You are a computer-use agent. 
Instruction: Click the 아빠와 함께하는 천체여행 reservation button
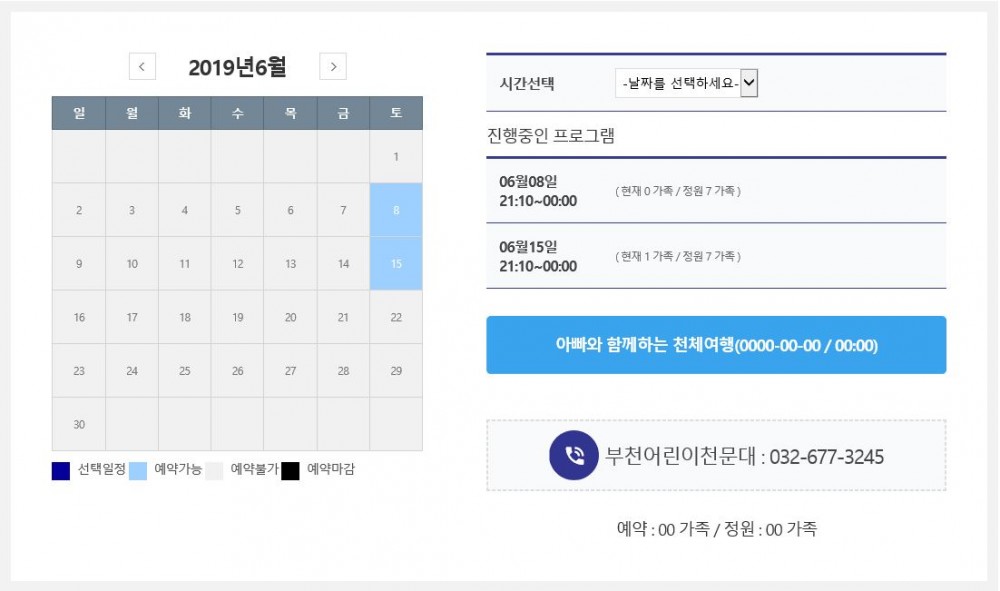point(716,344)
